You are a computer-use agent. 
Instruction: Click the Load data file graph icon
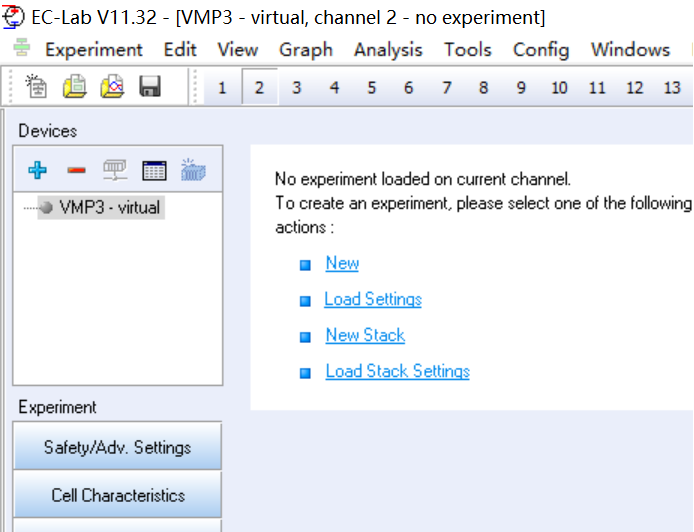coord(112,88)
